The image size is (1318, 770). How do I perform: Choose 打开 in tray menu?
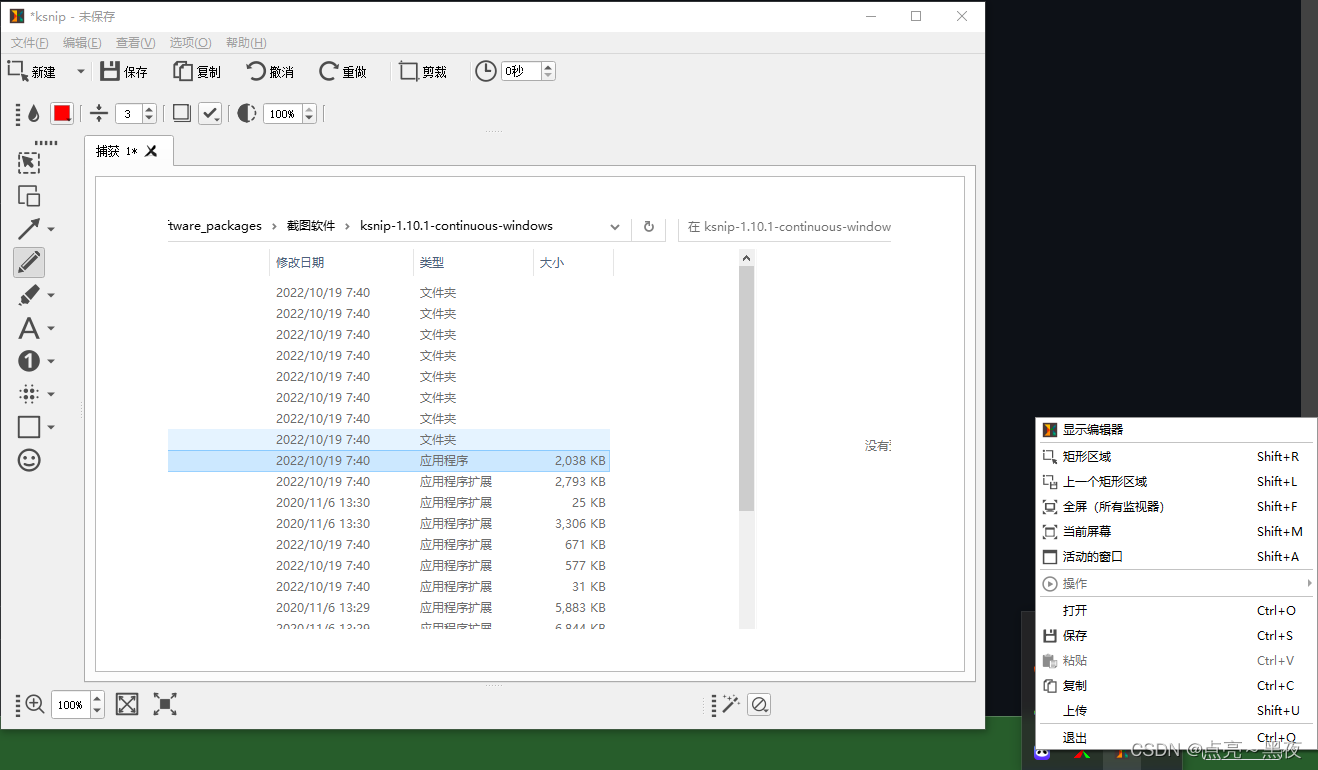(x=1175, y=610)
